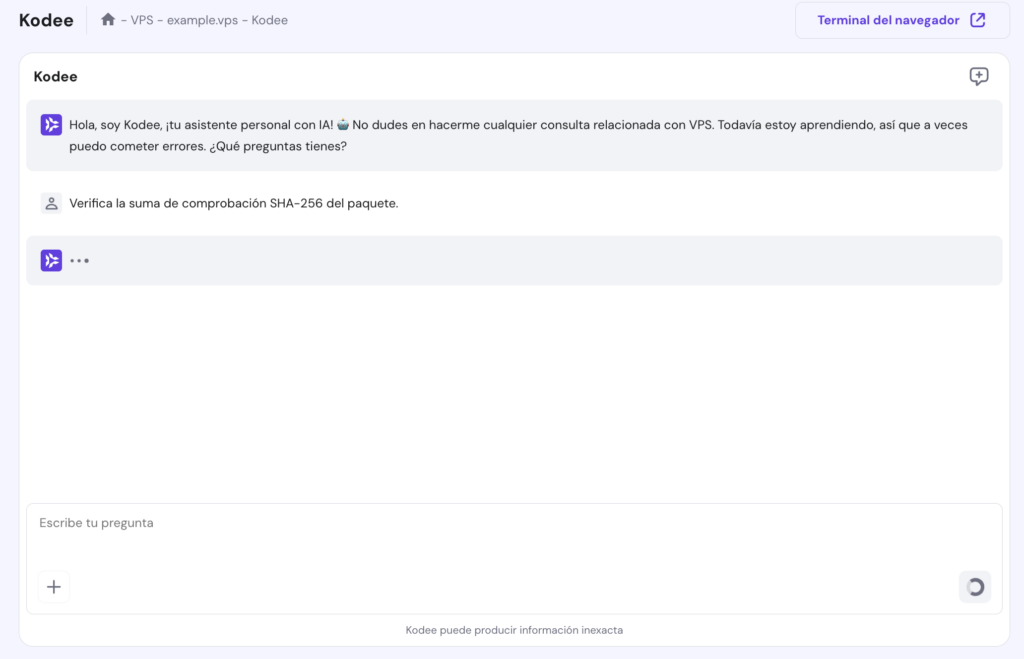Screen dimensions: 1024x659
Task: Go to VPS in the breadcrumb
Action: 143,20
